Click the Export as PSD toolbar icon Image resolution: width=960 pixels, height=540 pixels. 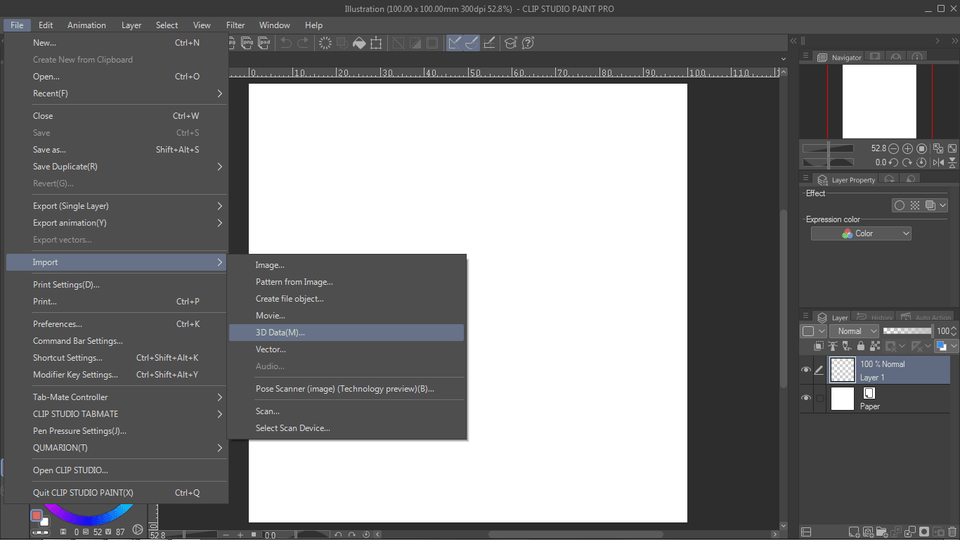pos(264,43)
